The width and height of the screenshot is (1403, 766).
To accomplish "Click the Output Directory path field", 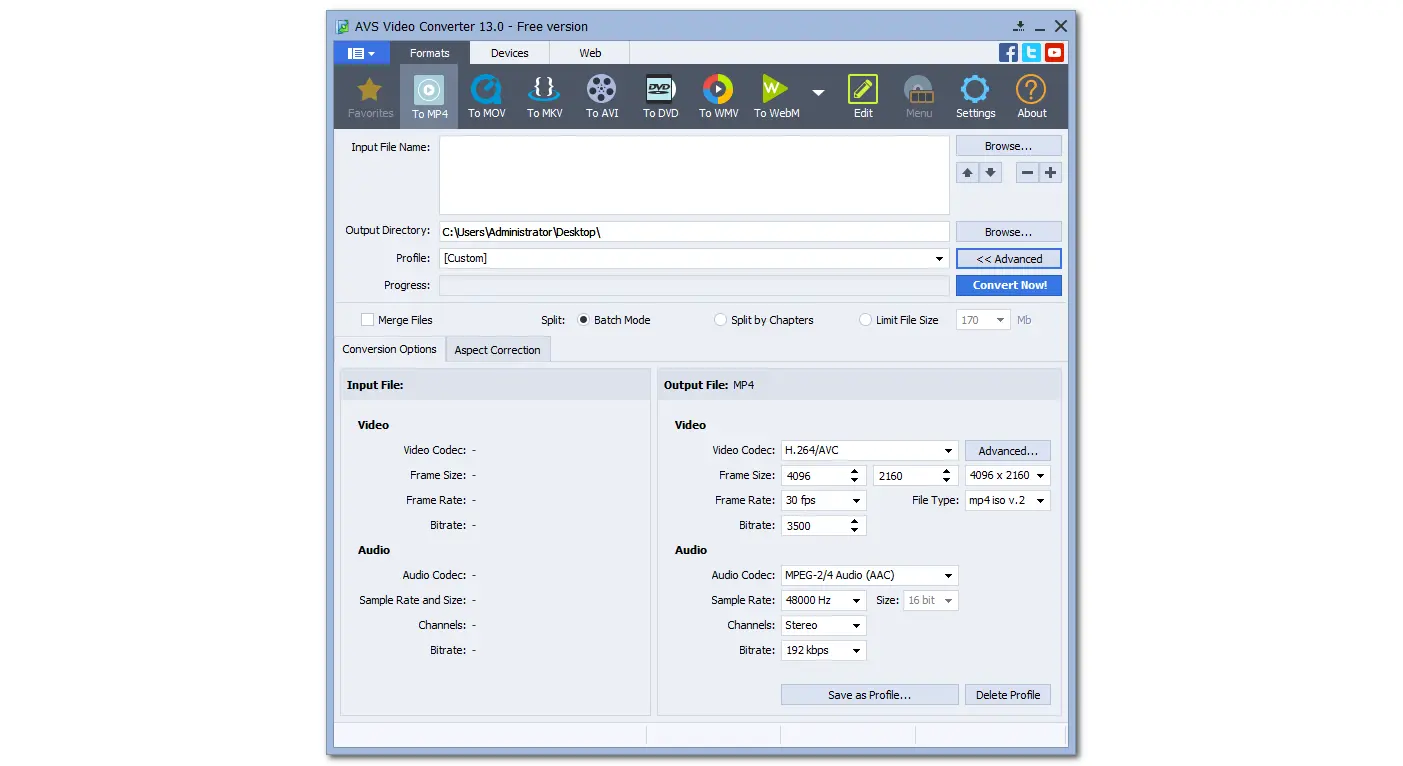I will tap(694, 232).
